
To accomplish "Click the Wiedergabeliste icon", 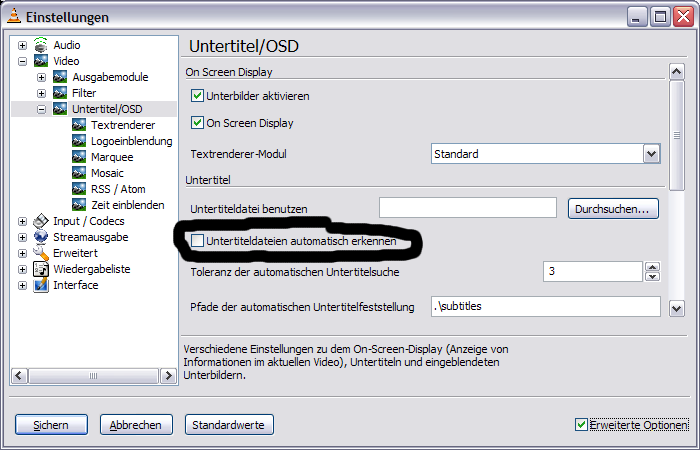I will 41,269.
